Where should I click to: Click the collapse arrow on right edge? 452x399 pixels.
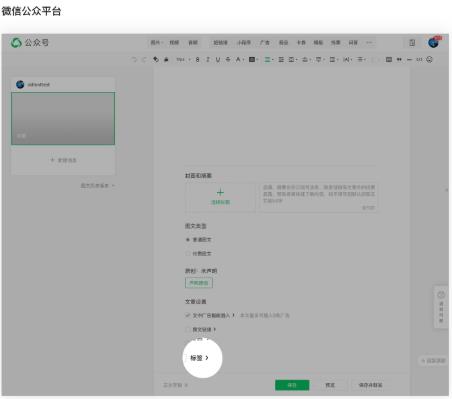tap(447, 190)
